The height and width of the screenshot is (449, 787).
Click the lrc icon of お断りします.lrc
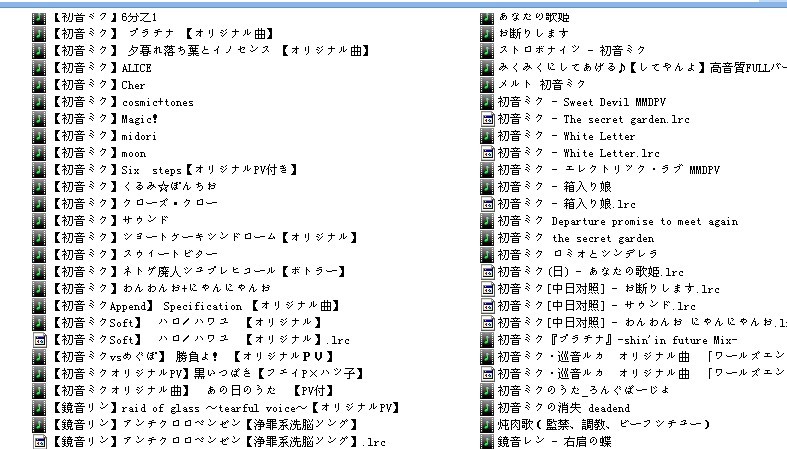(487, 289)
